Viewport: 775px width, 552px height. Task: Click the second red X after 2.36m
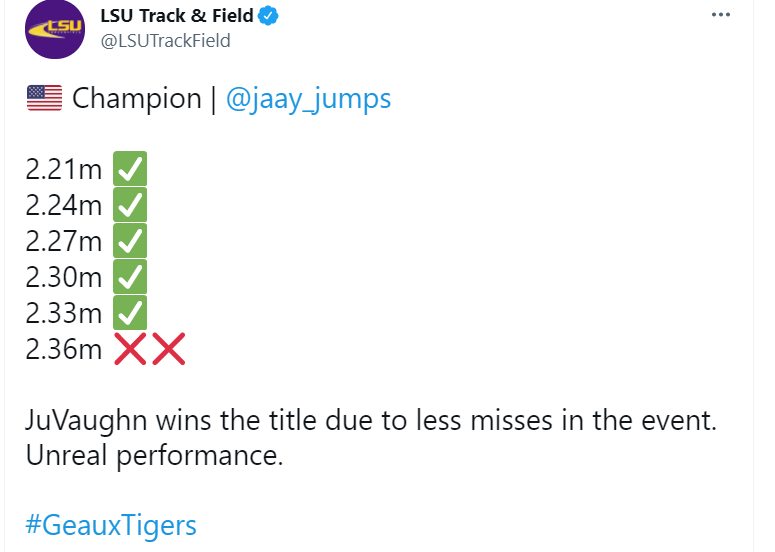168,349
